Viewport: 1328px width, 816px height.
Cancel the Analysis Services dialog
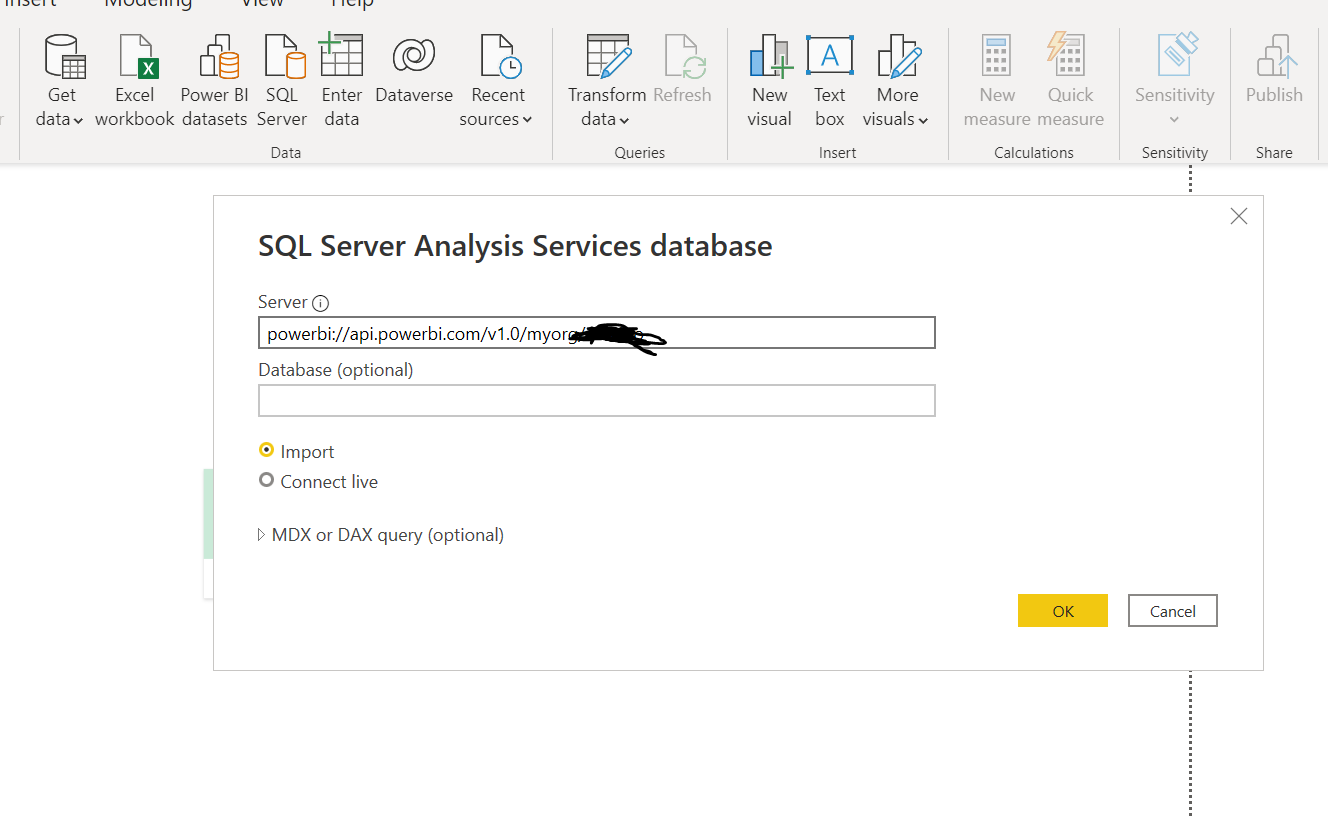tap(1173, 611)
